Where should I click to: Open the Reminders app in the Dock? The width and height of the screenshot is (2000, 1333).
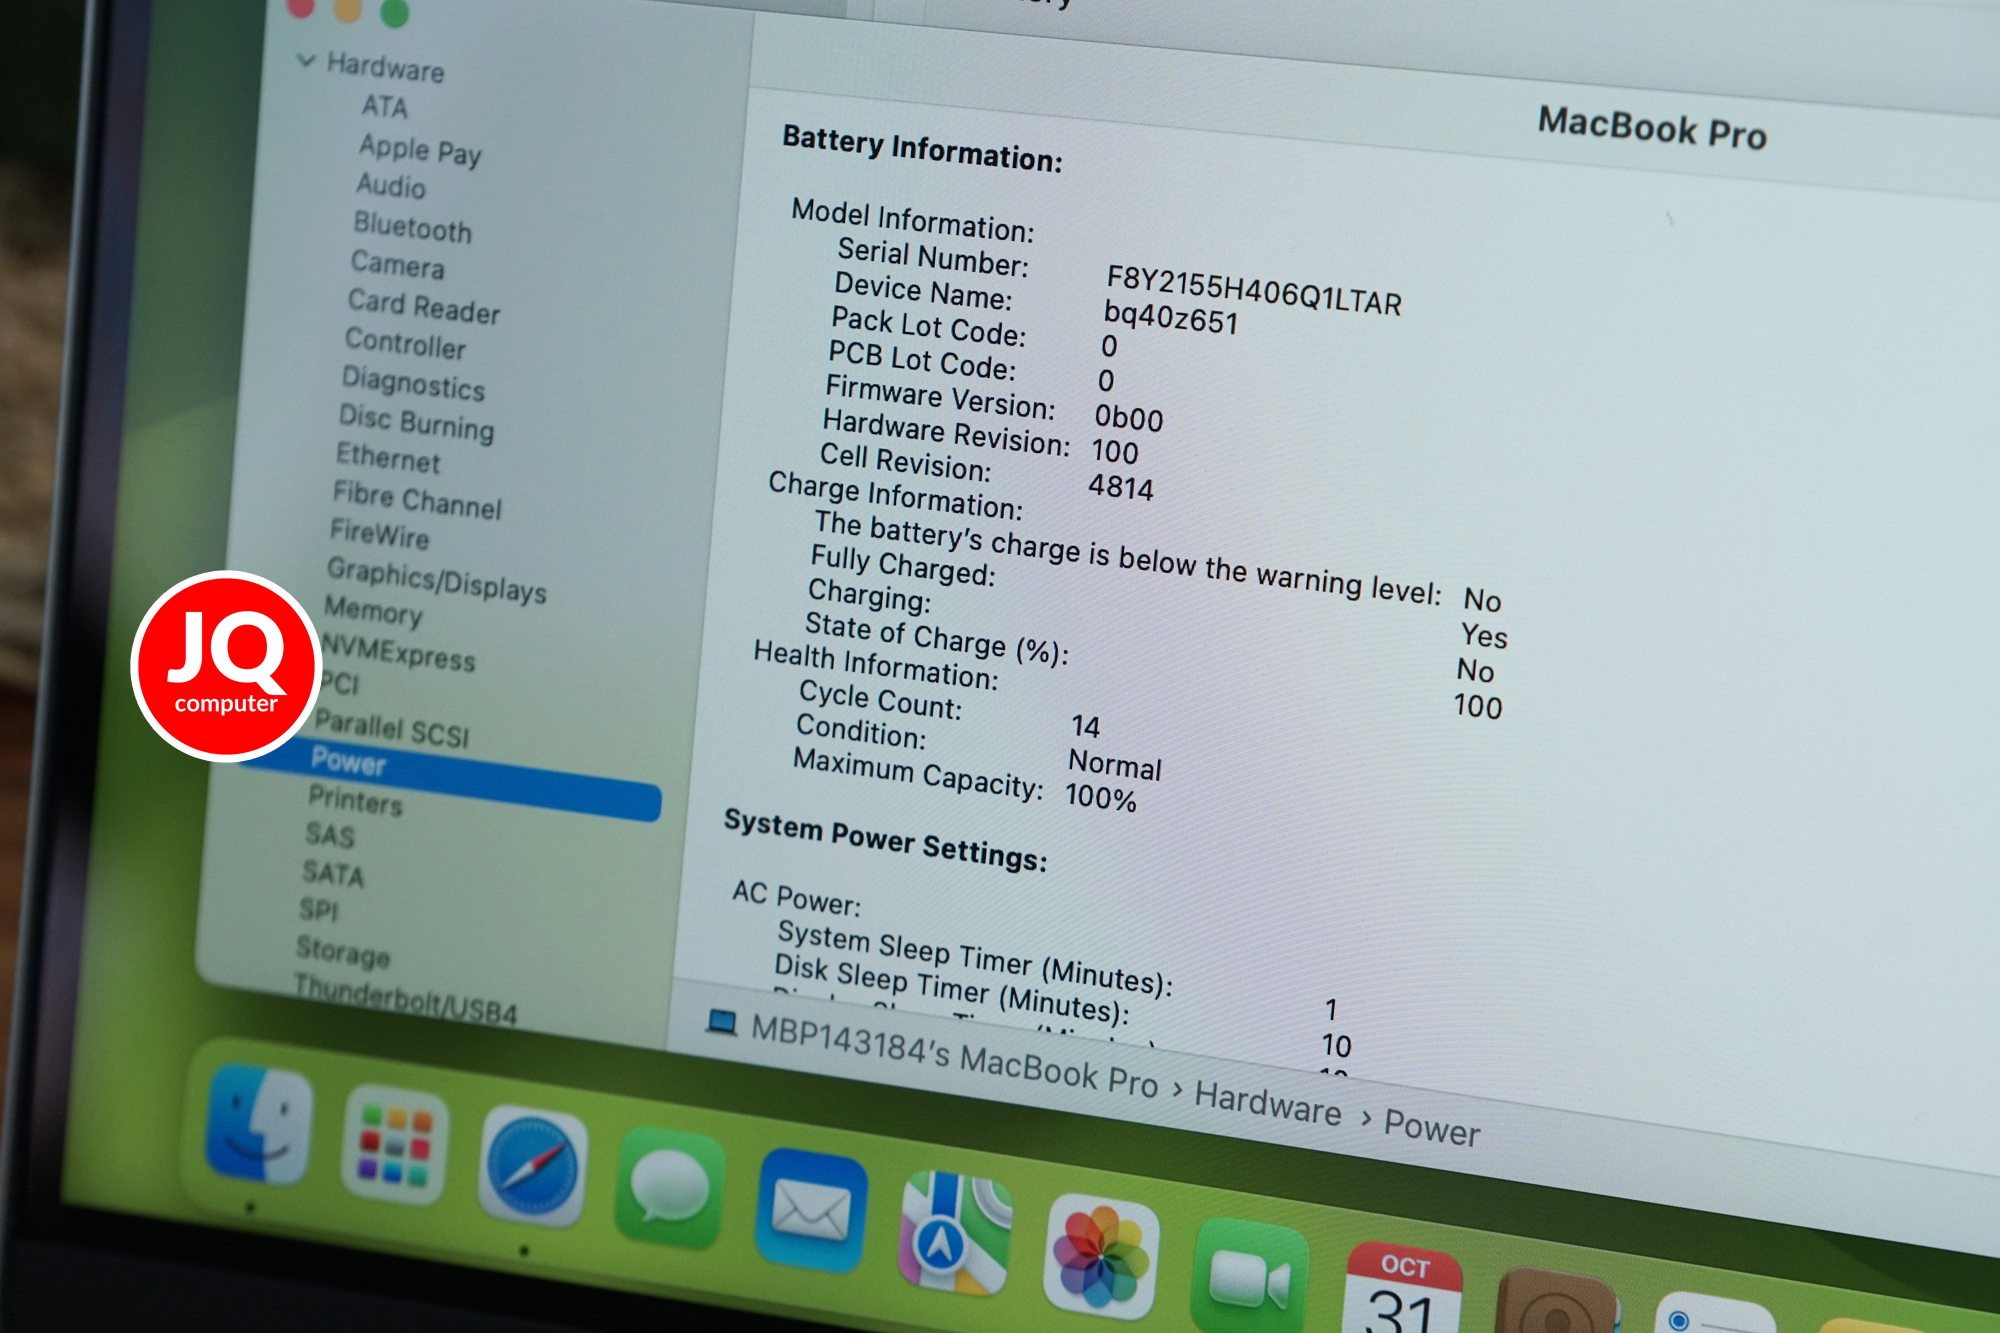click(x=1711, y=1313)
